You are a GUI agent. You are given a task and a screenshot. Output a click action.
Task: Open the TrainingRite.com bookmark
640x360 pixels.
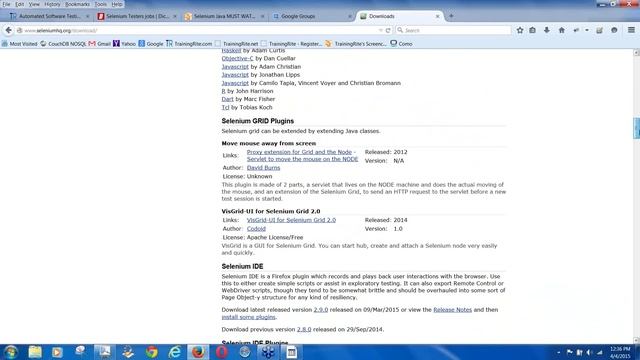click(189, 44)
